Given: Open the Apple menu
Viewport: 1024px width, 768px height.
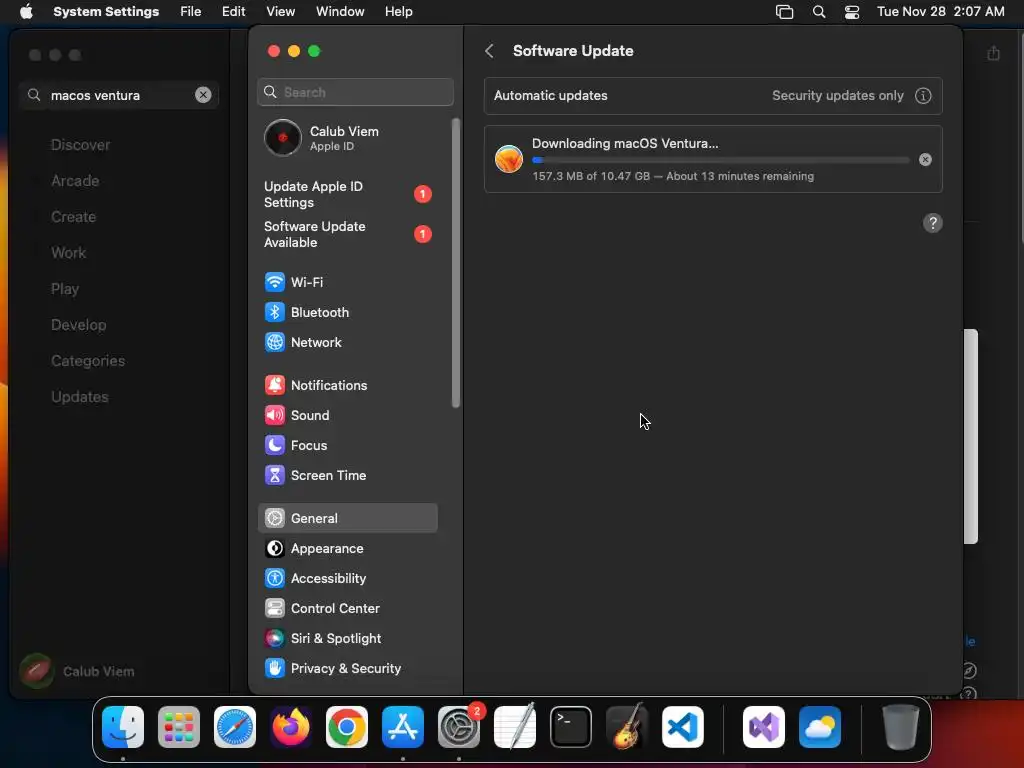Looking at the screenshot, I should pyautogui.click(x=26, y=12).
